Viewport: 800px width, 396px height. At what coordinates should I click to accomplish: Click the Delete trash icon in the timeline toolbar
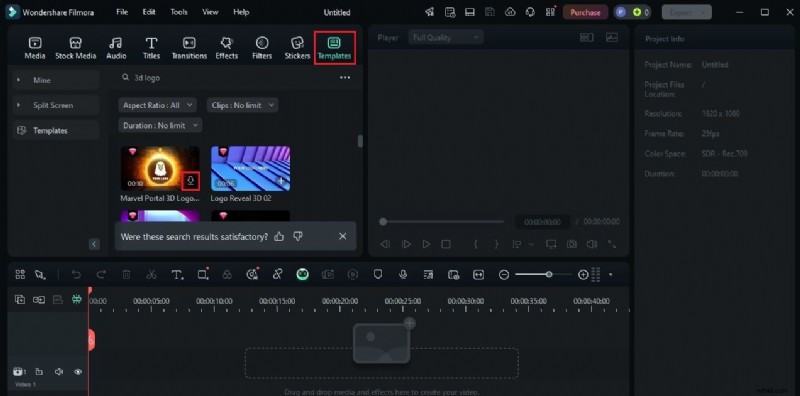[126, 275]
